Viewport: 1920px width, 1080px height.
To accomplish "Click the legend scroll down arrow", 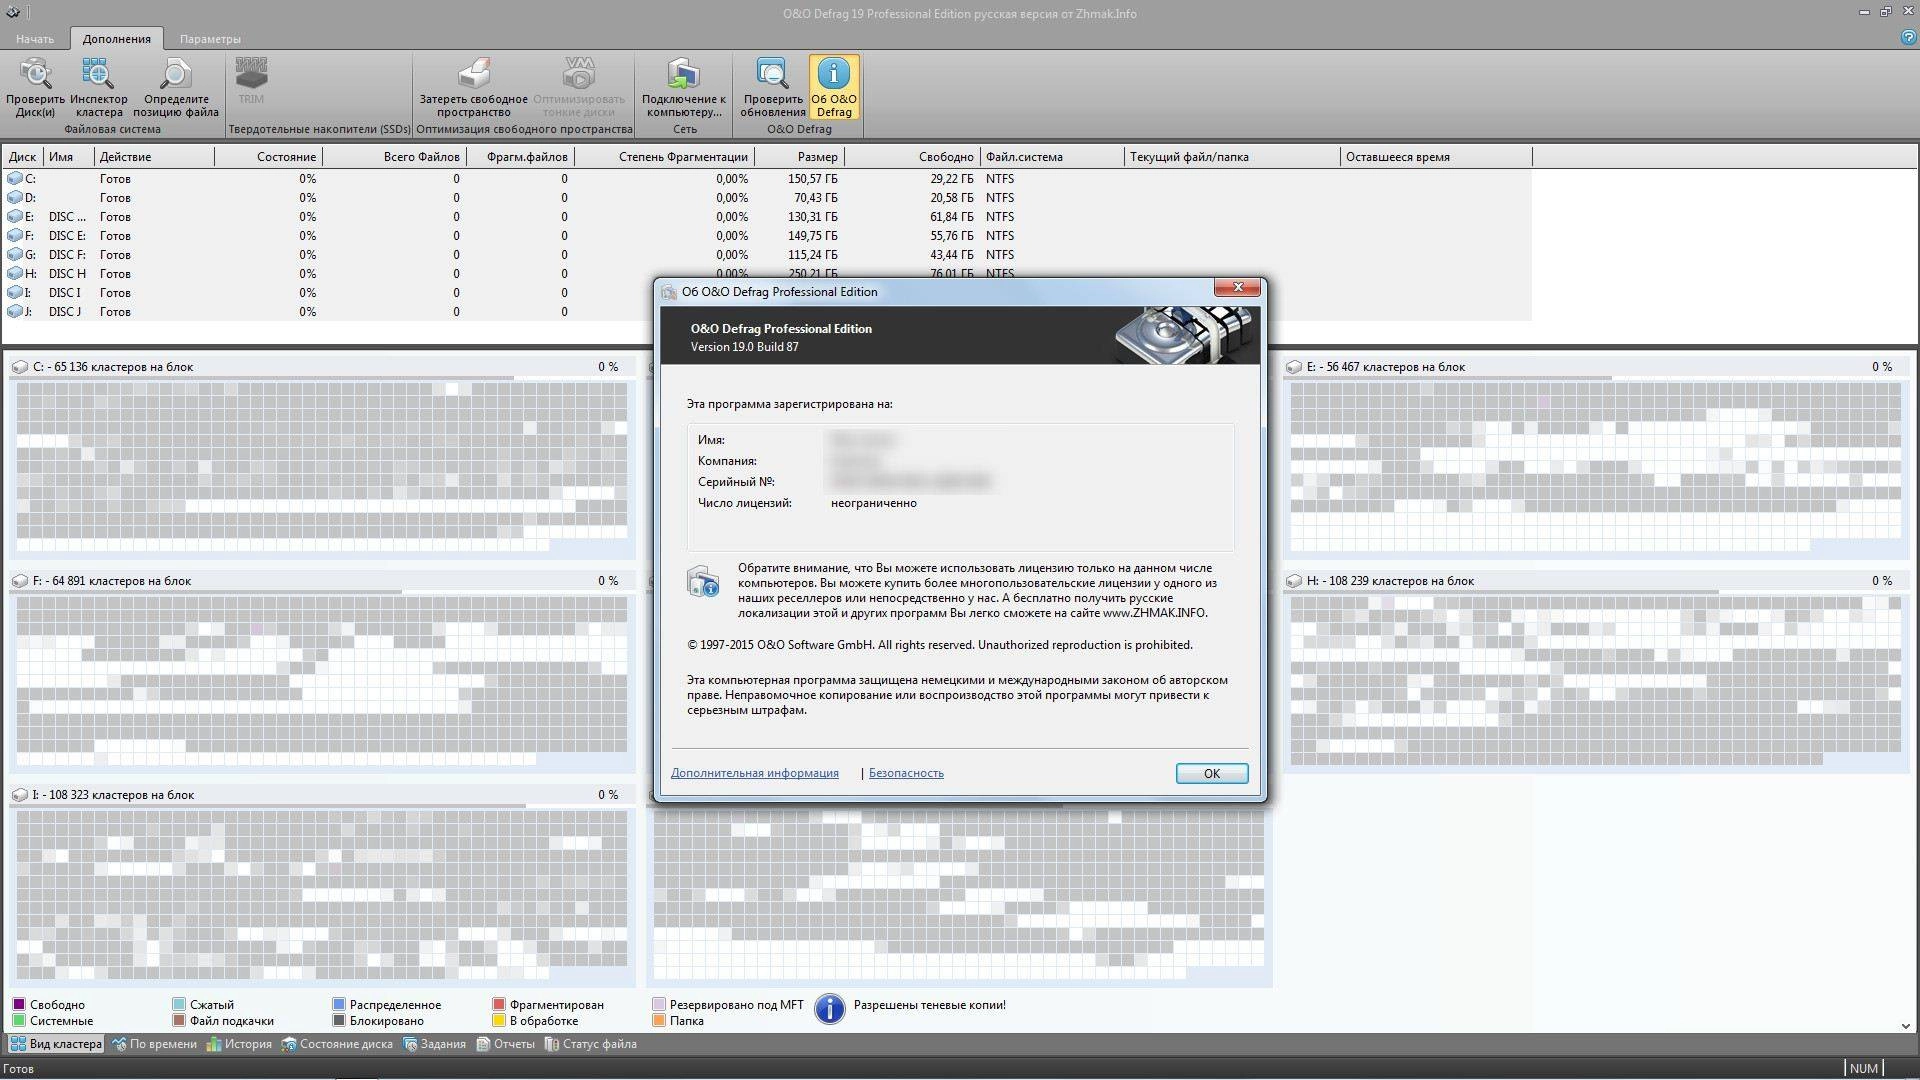I will coord(1905,1026).
